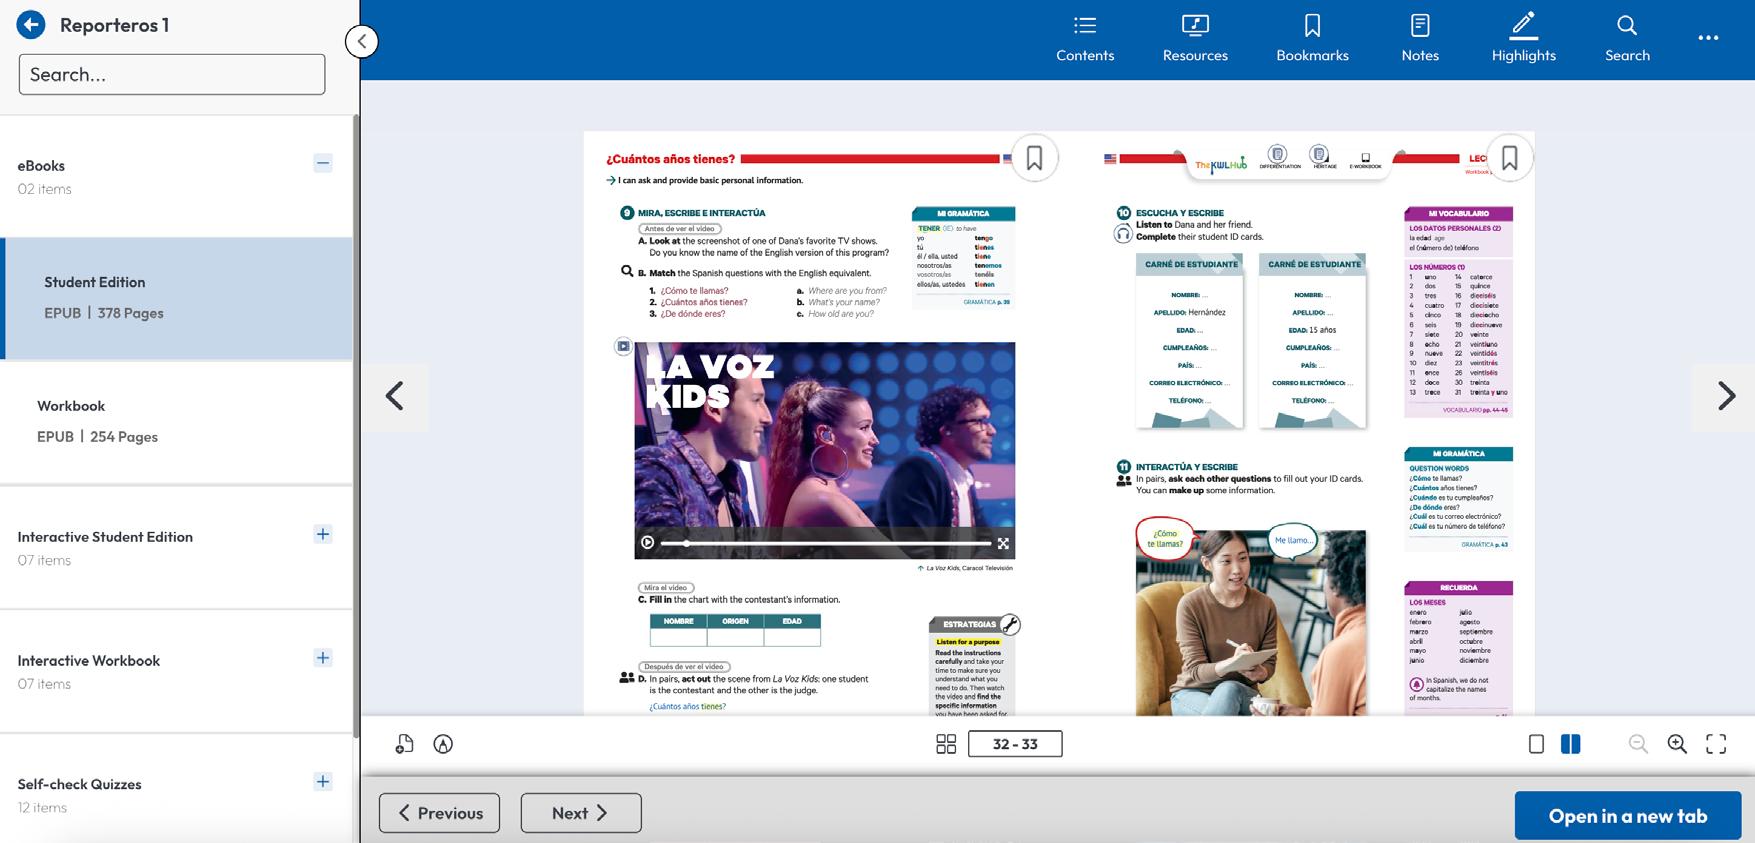Screen dimensions: 1755x843
Task: Open the page thumbnails grid view
Action: (946, 744)
